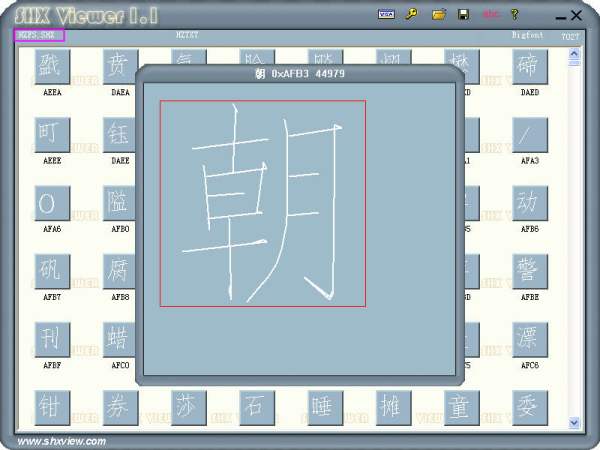Select glyph thumbnail above DAED
This screenshot has width=600, height=450.
point(530,67)
